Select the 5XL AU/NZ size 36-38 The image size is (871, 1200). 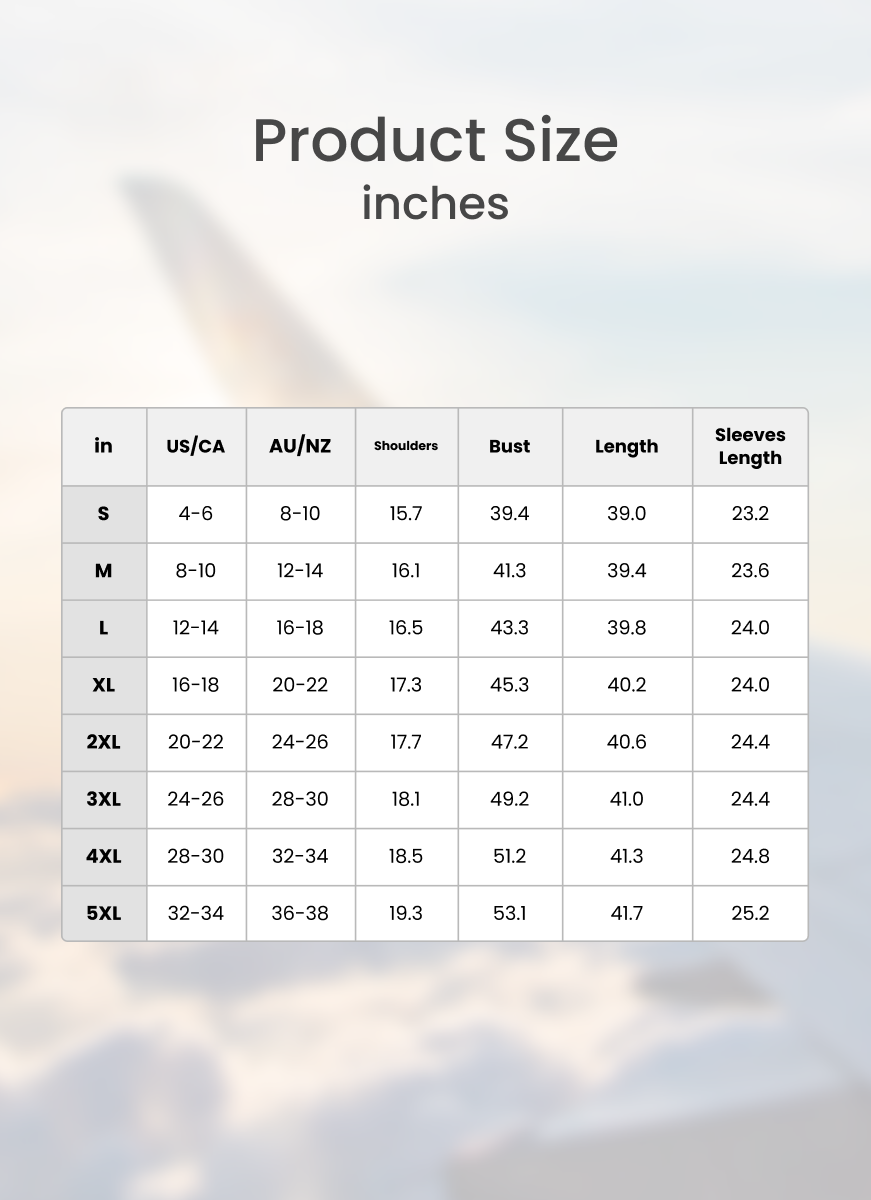300,913
